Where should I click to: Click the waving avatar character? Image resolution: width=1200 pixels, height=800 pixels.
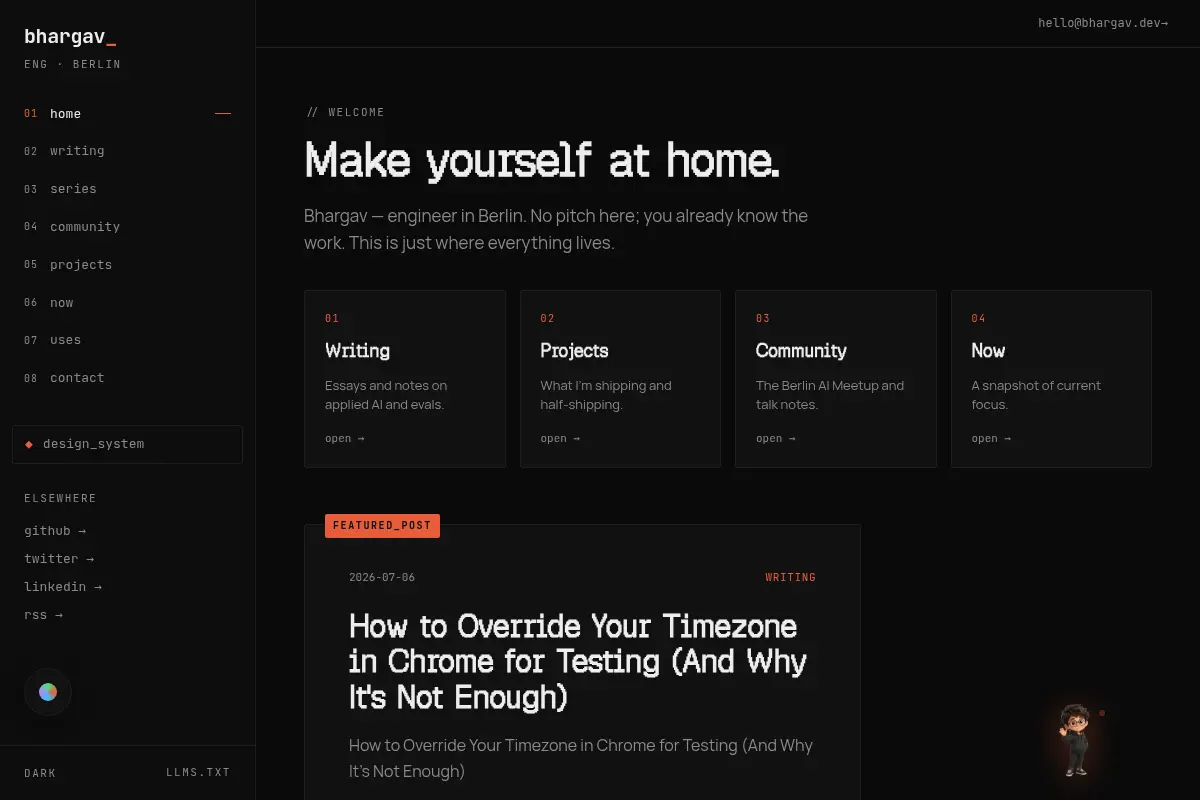pos(1076,740)
